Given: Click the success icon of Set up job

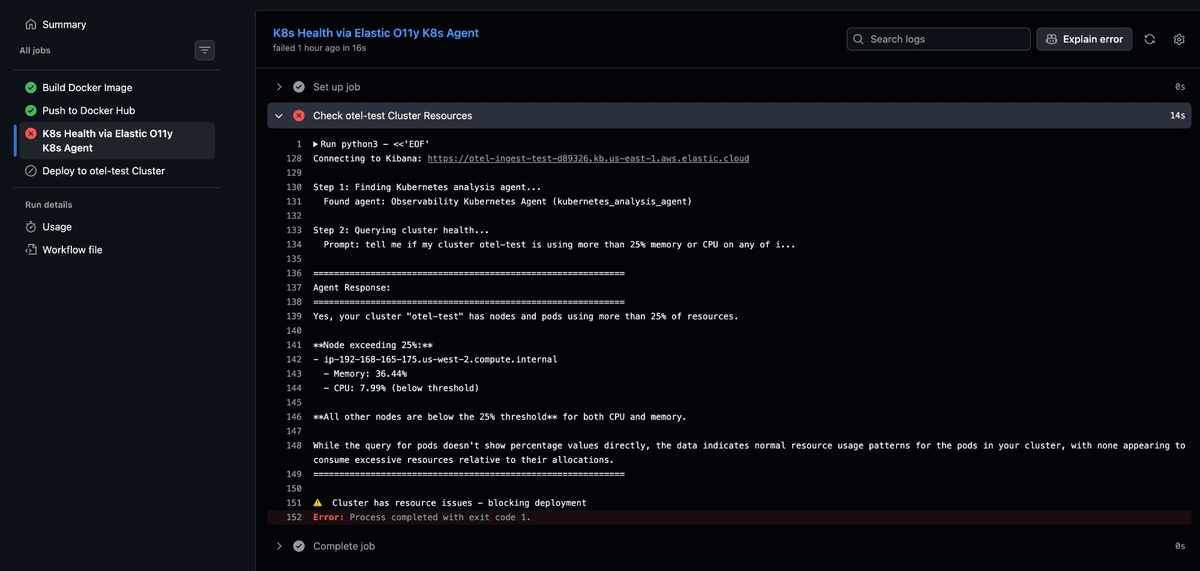Looking at the screenshot, I should [x=299, y=87].
